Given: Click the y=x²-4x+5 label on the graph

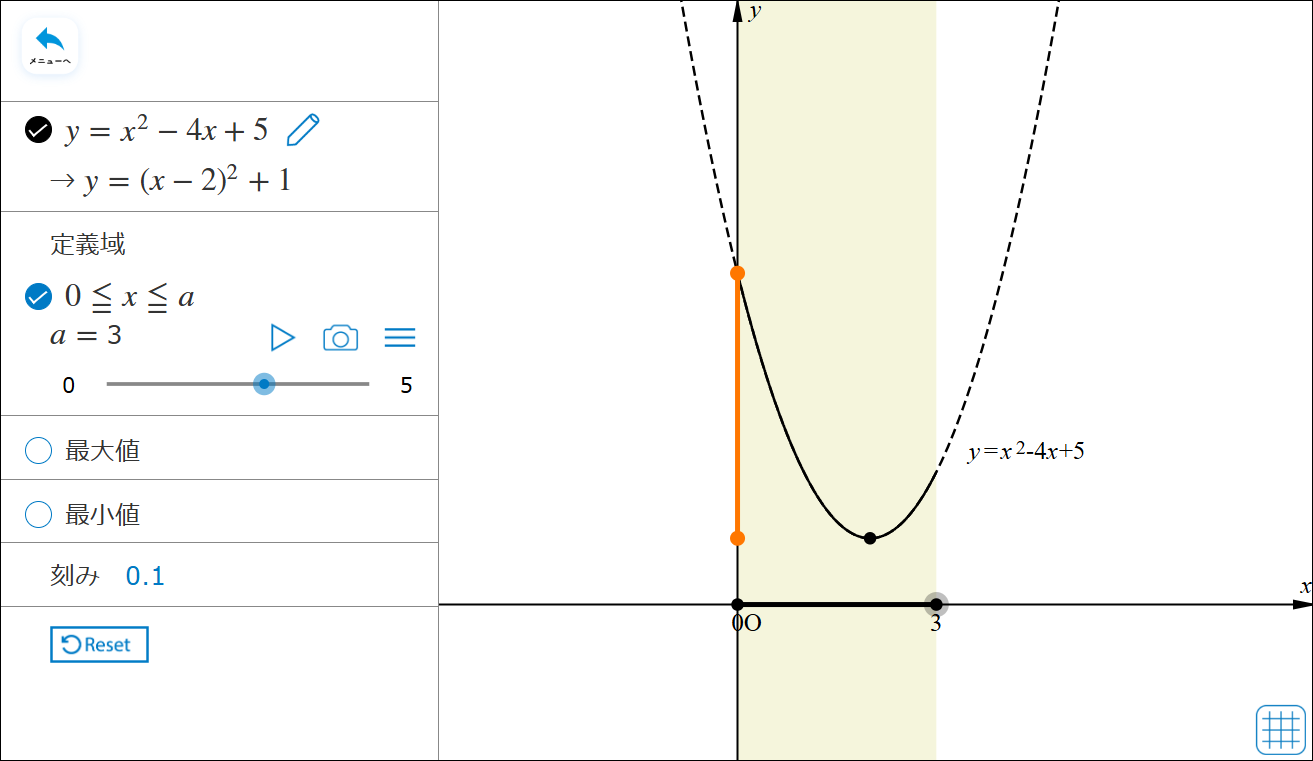Looking at the screenshot, I should (1026, 452).
